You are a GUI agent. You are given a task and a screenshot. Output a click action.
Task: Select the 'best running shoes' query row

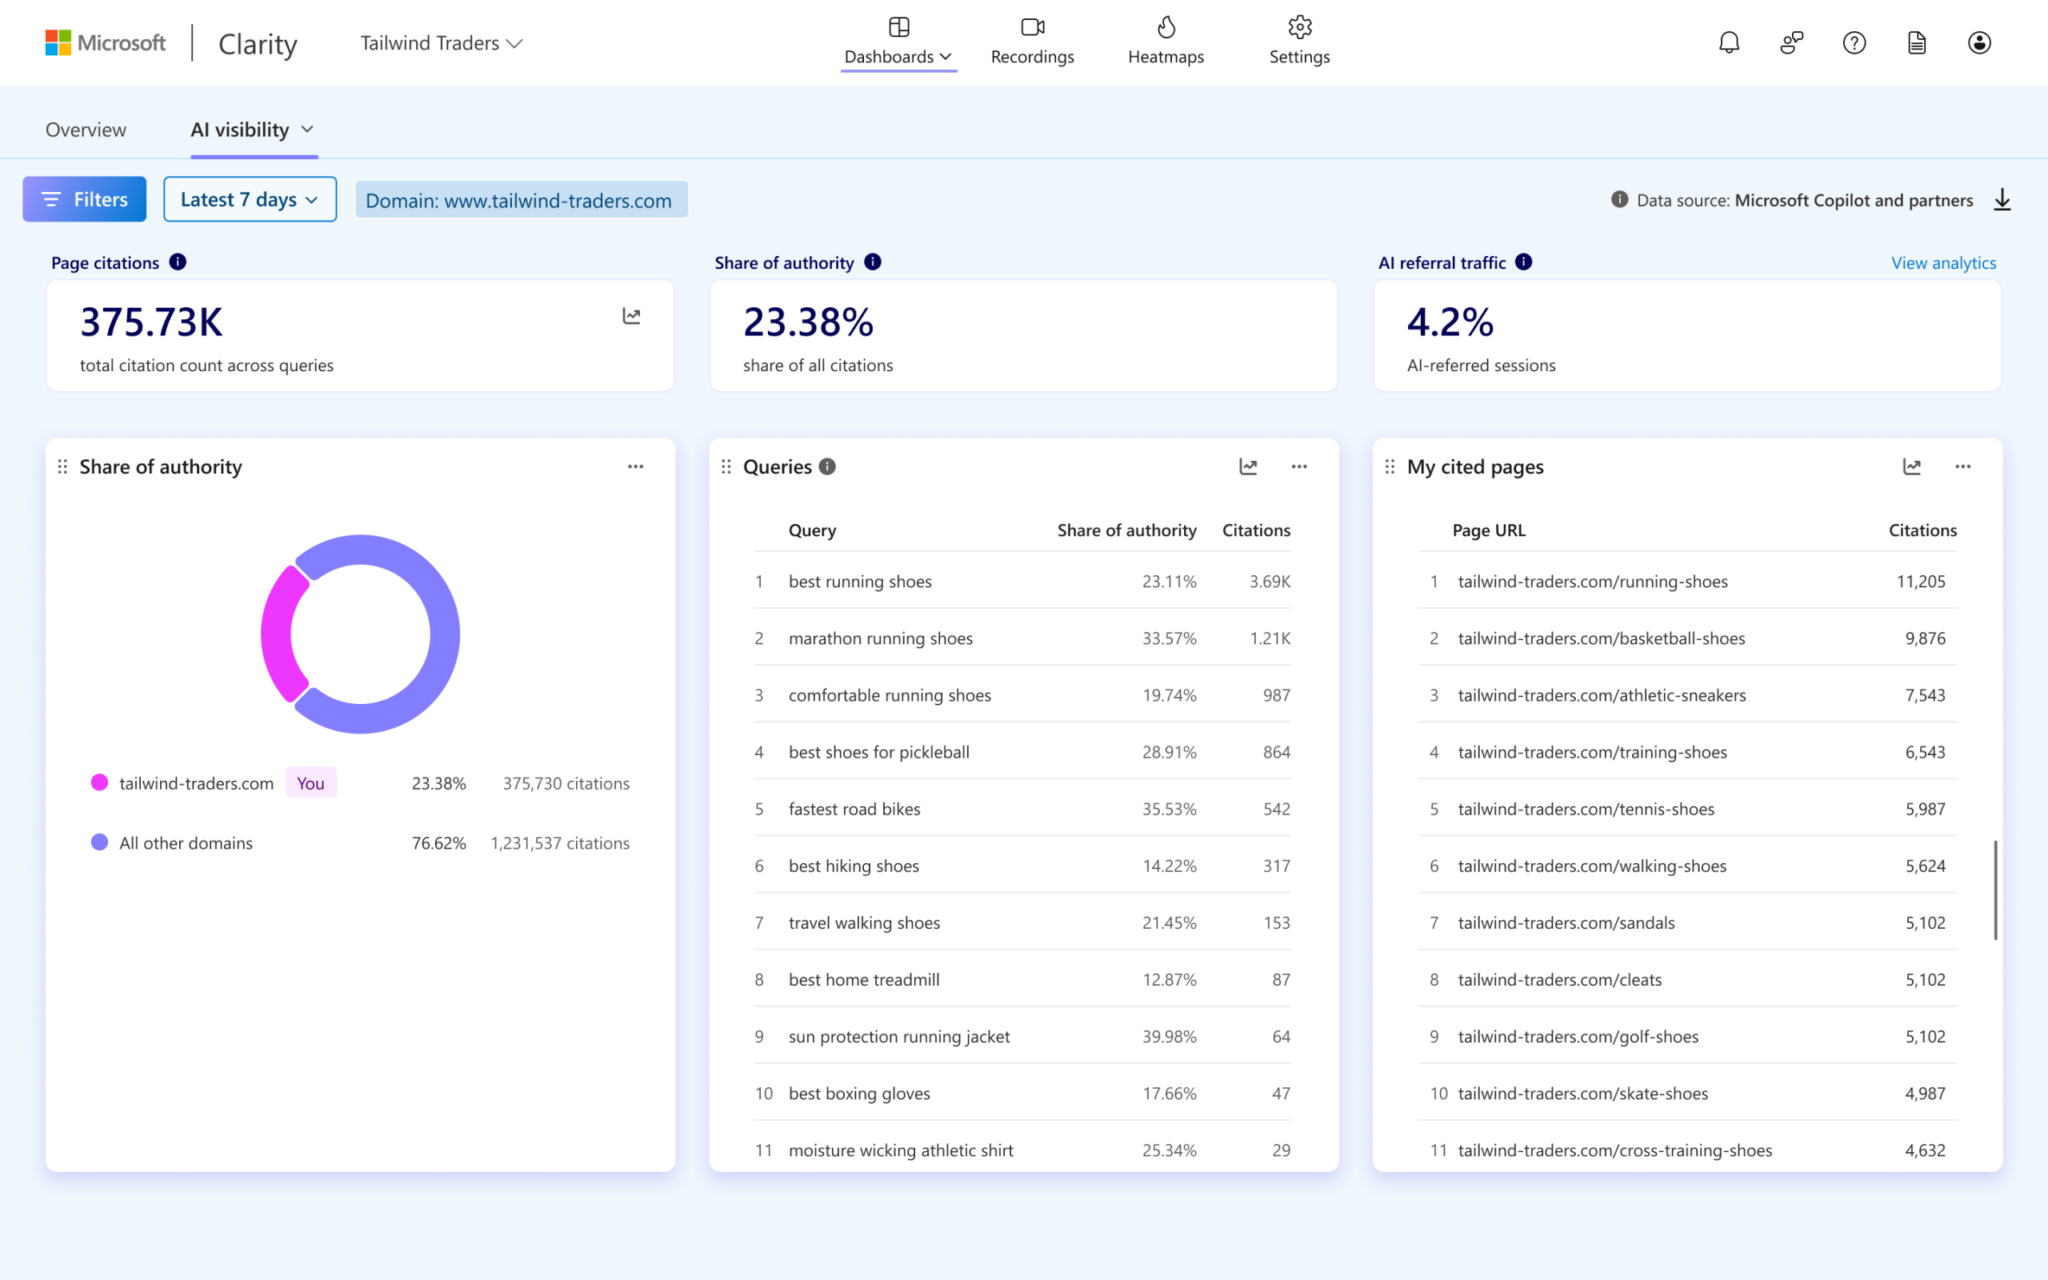(x=1023, y=581)
